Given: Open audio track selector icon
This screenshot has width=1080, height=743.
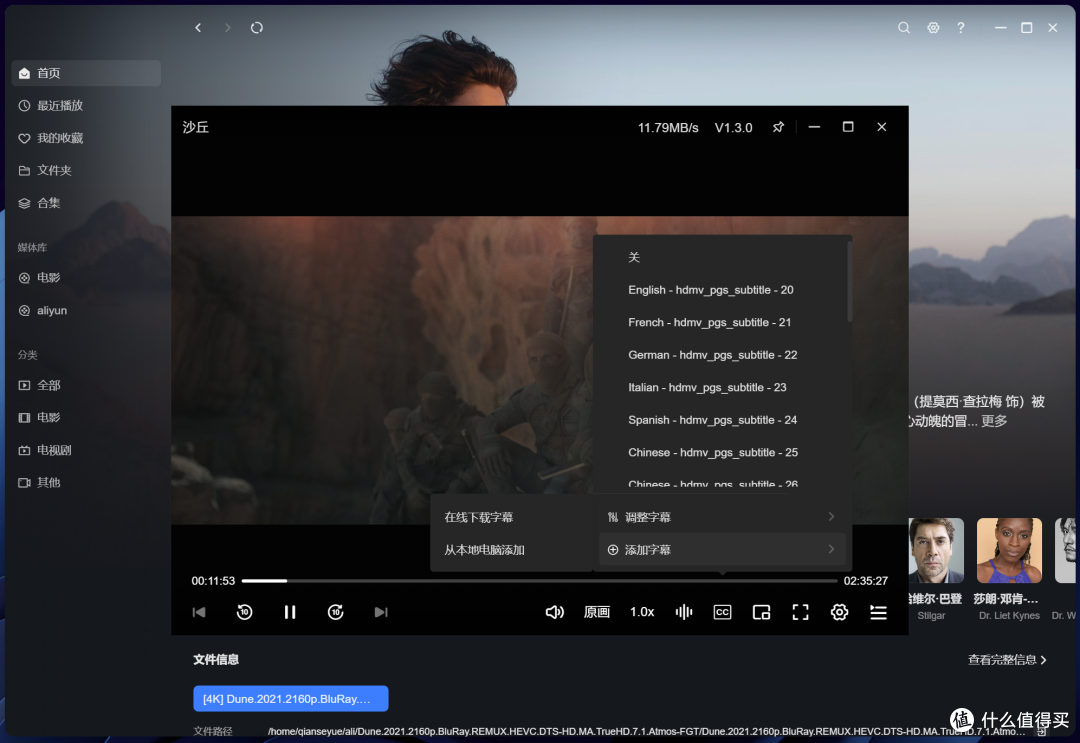Looking at the screenshot, I should (x=684, y=612).
